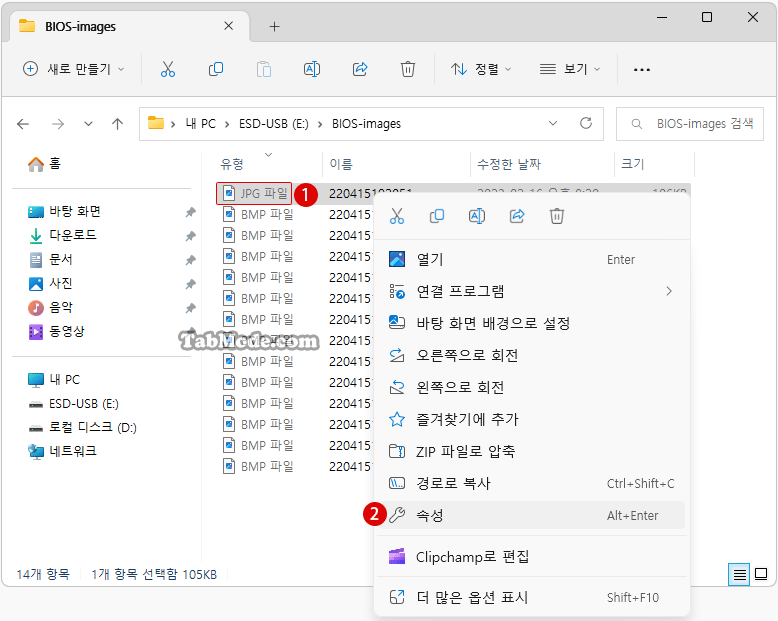Select 경로로 복사 in the context menu
Image resolution: width=778 pixels, height=621 pixels.
tap(531, 483)
